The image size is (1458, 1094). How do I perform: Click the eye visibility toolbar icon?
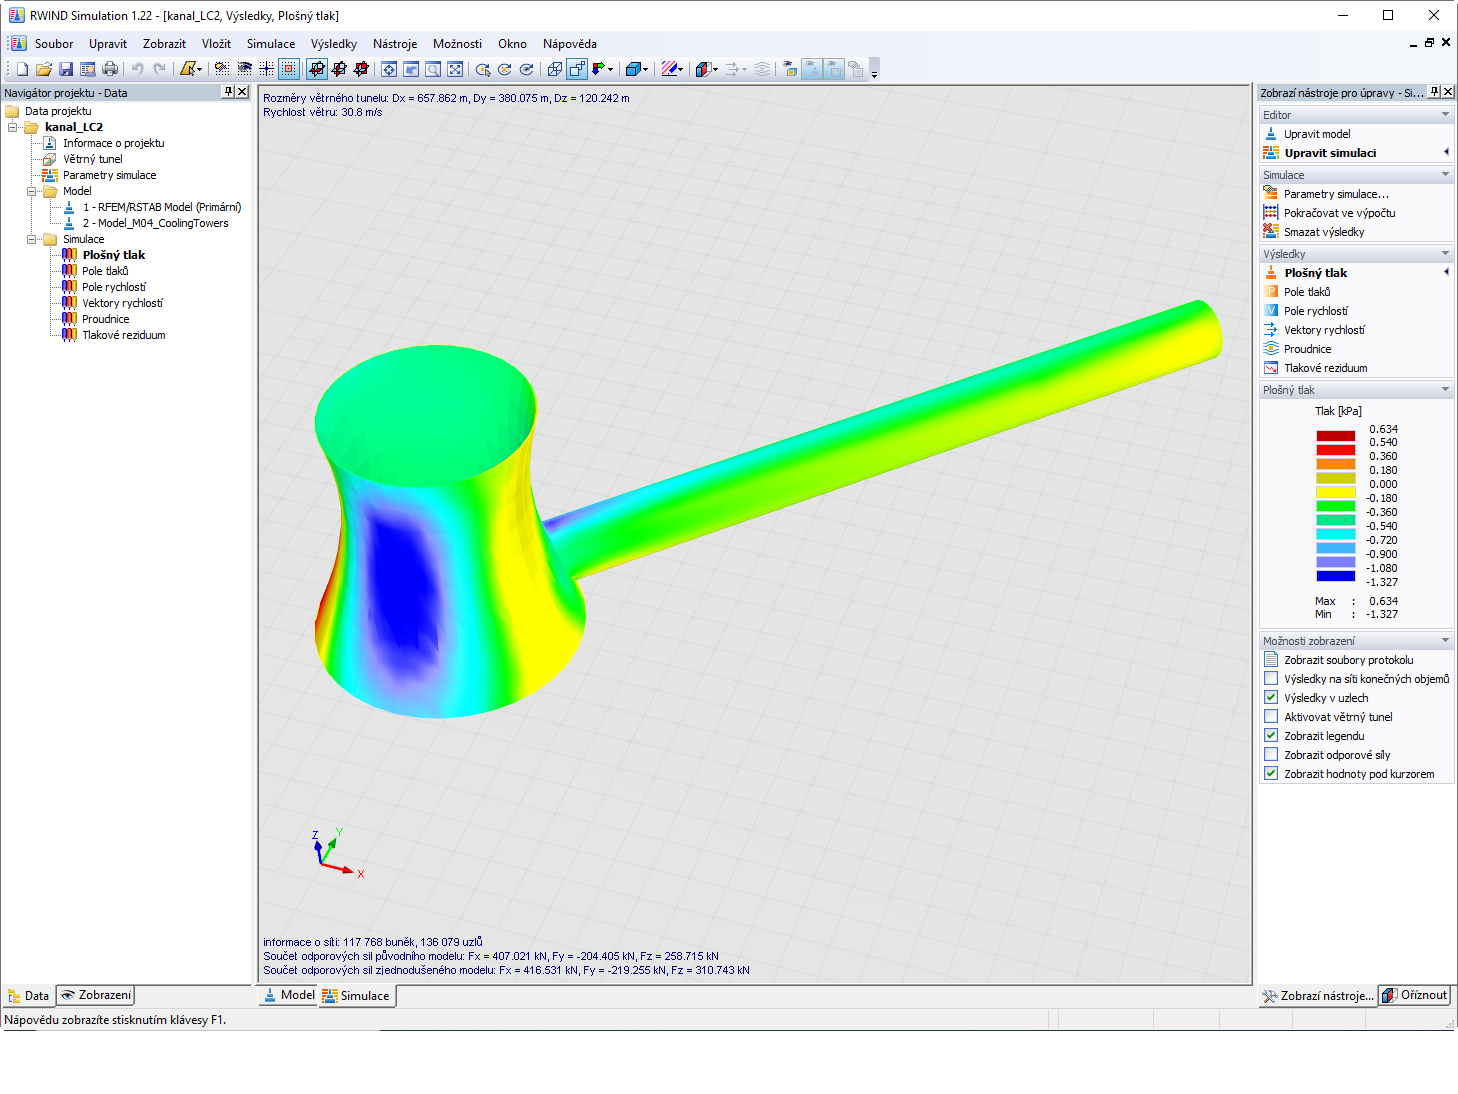tap(244, 69)
